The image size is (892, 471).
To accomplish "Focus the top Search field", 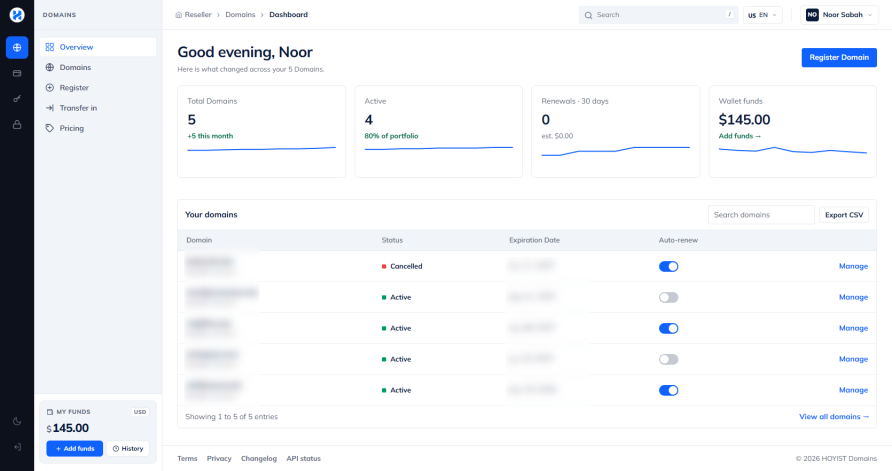I will click(658, 15).
